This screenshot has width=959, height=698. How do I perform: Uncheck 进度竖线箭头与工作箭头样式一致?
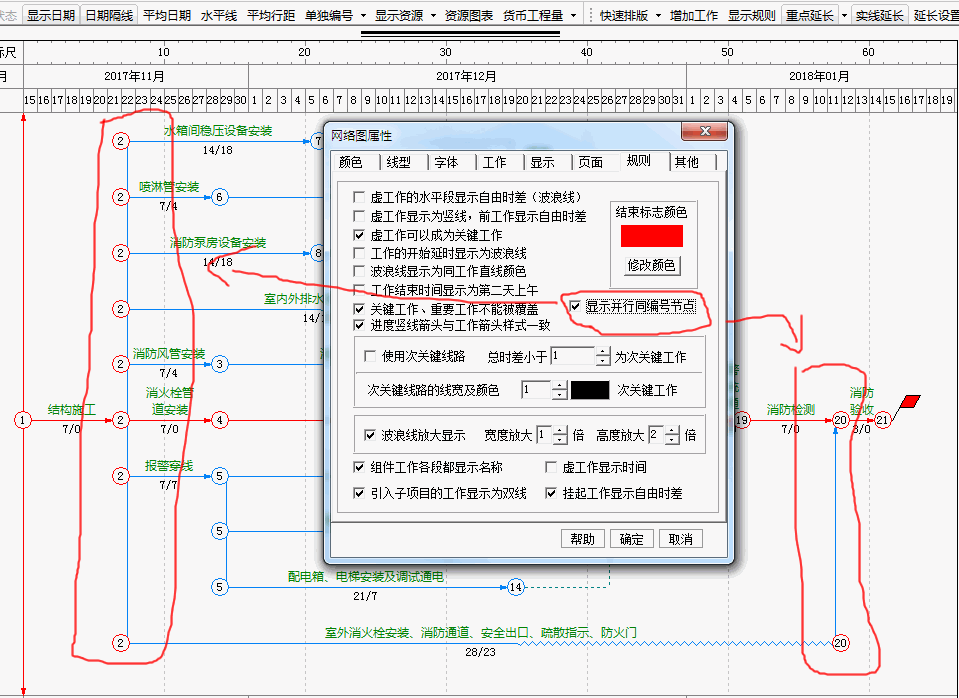359,325
